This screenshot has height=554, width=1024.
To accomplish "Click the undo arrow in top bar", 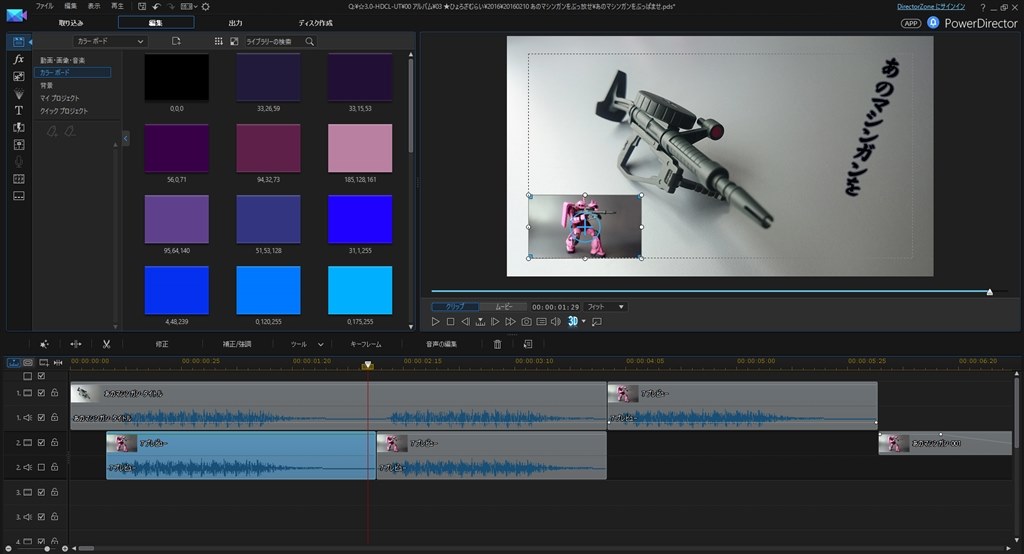I will click(x=157, y=6).
